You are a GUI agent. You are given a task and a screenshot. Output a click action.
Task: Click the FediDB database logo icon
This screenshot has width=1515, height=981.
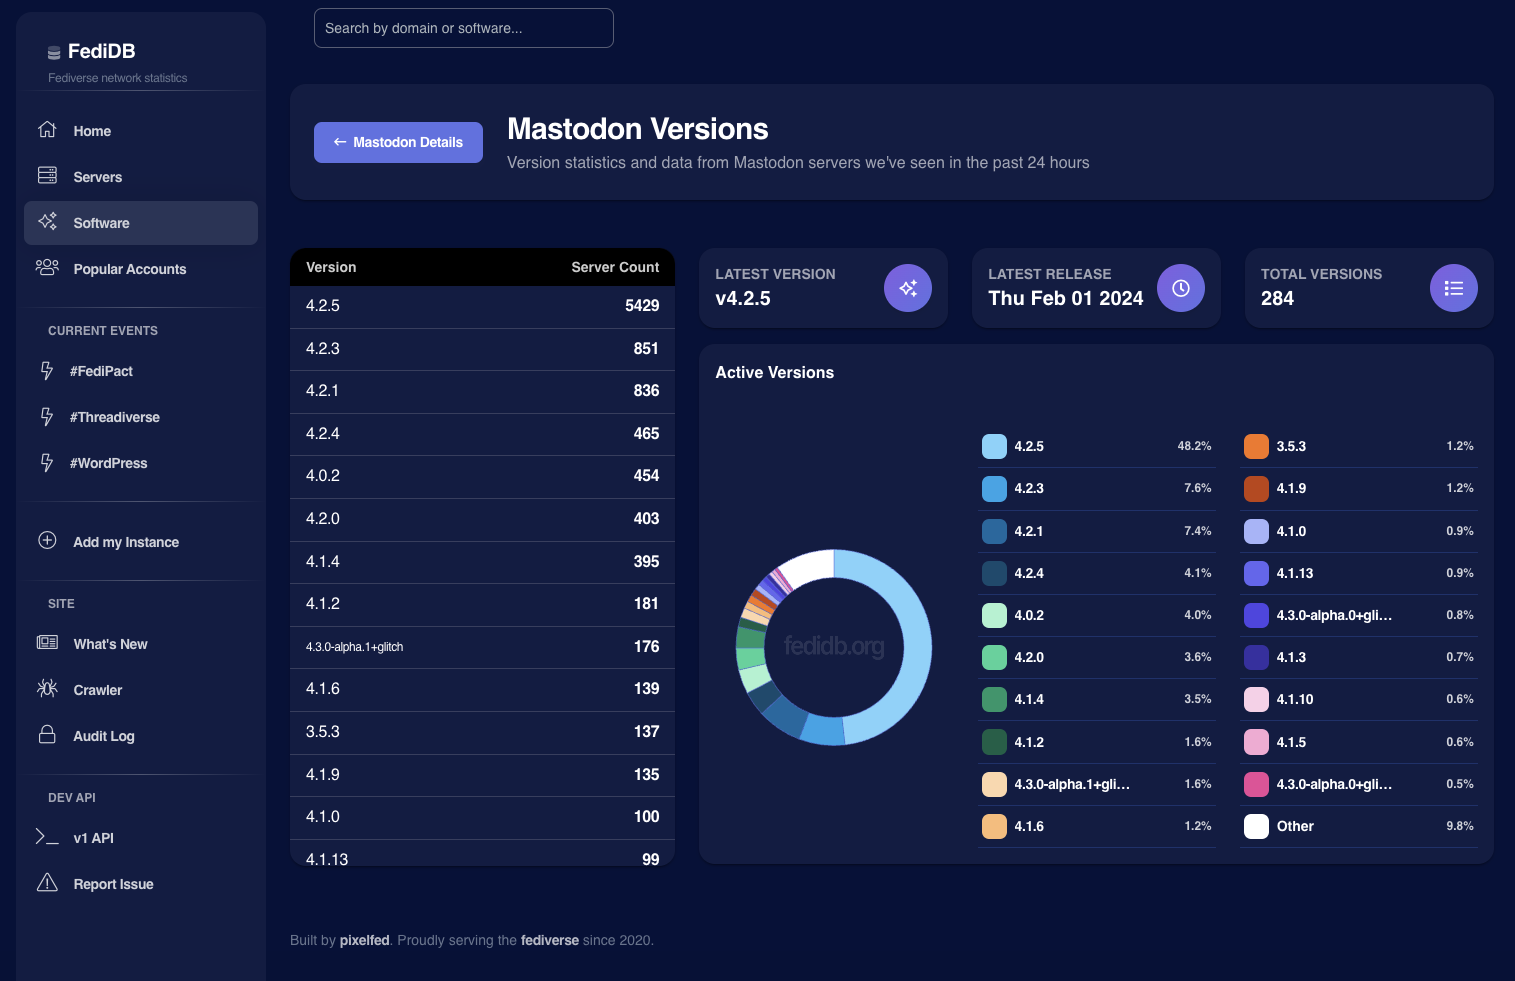coord(54,52)
